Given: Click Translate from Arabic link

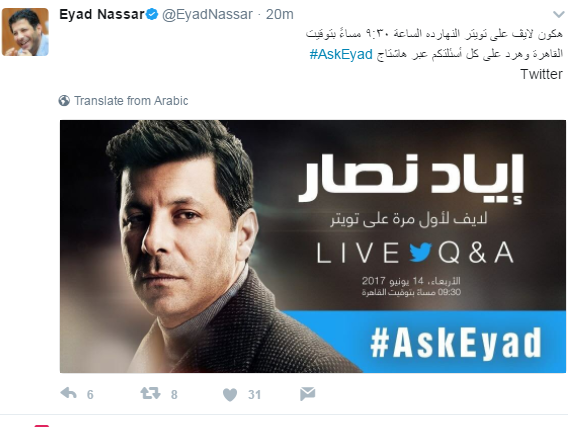Looking at the screenshot, I should [x=131, y=100].
